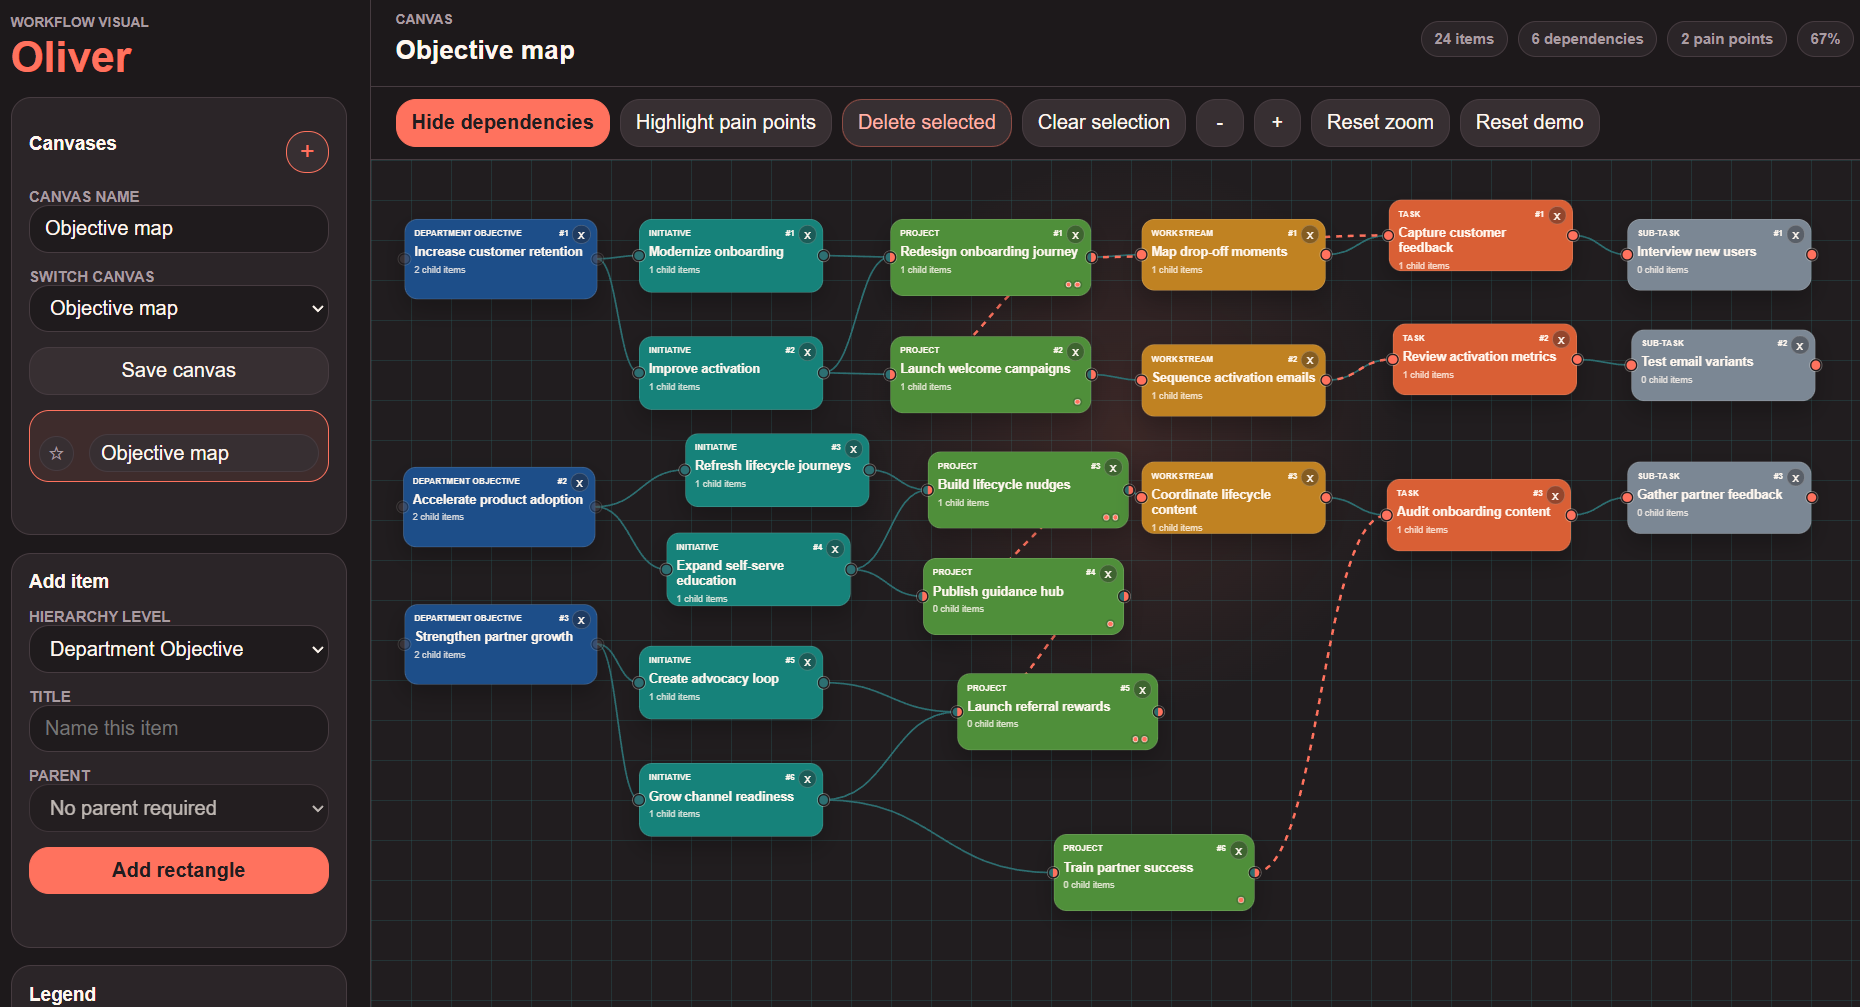Remove the Capture customer feedback card
Image resolution: width=1860 pixels, height=1007 pixels.
(1557, 216)
